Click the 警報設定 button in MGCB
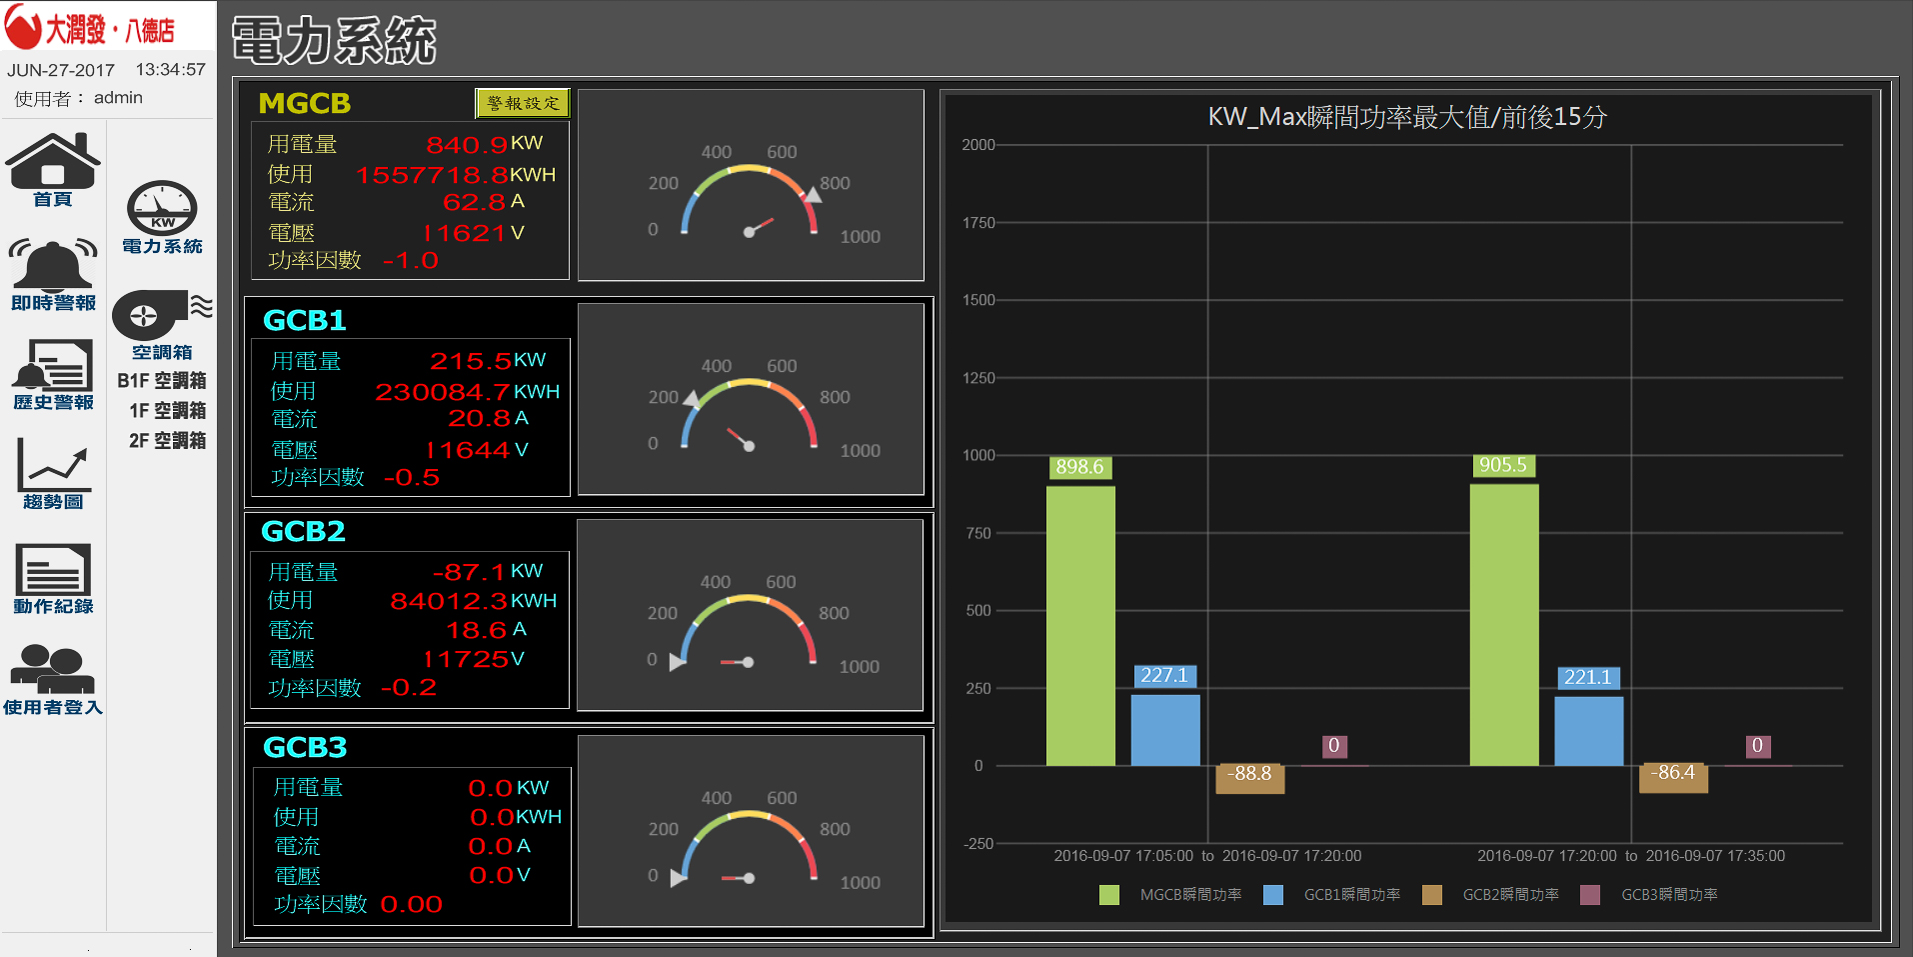Image resolution: width=1913 pixels, height=957 pixels. tap(522, 103)
